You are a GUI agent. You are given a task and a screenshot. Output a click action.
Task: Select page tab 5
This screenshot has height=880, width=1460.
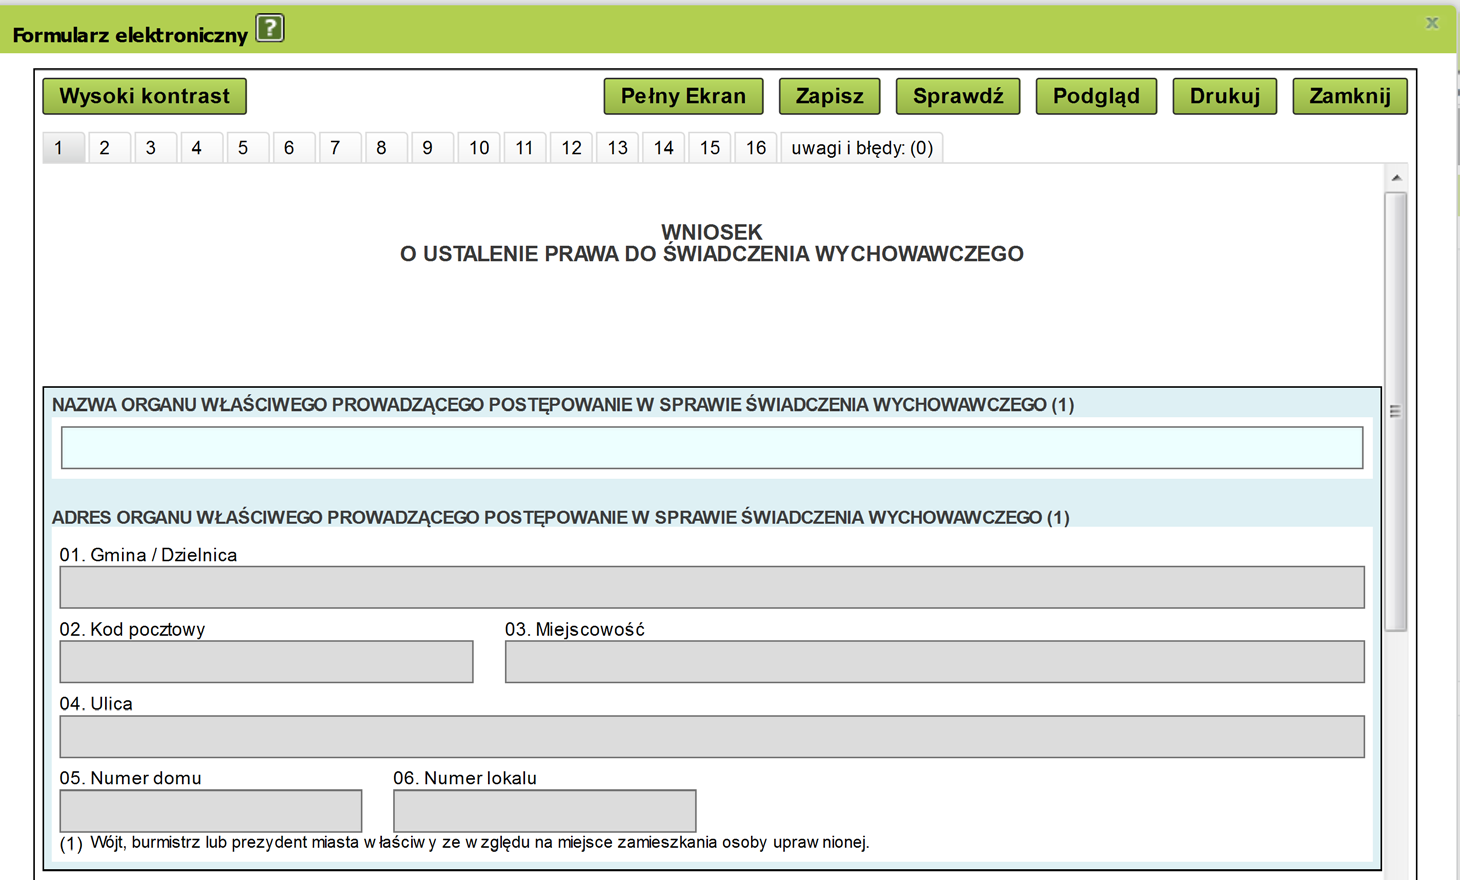[x=247, y=148]
